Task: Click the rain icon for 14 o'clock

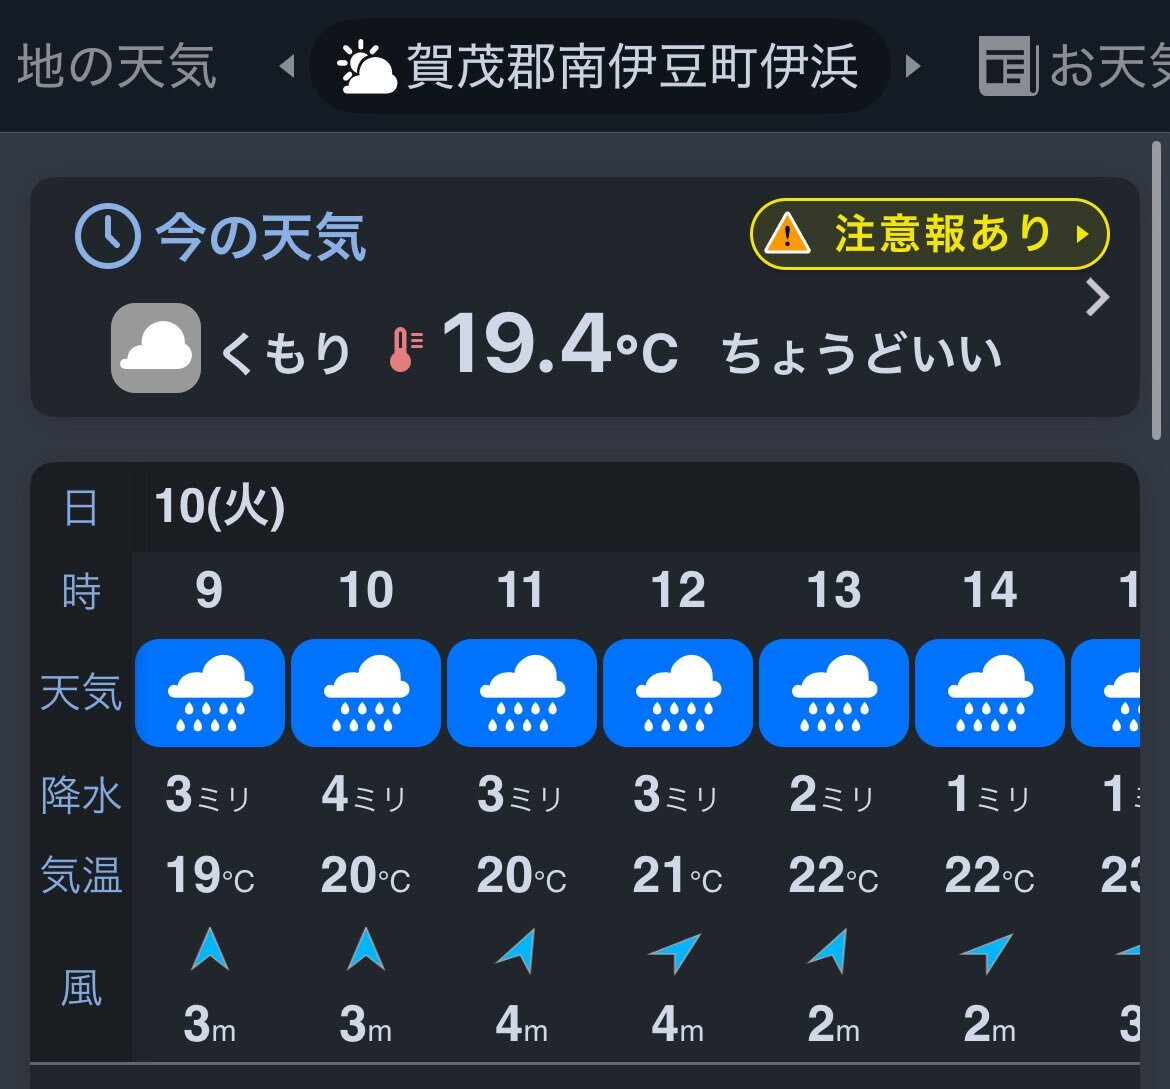Action: [x=989, y=693]
